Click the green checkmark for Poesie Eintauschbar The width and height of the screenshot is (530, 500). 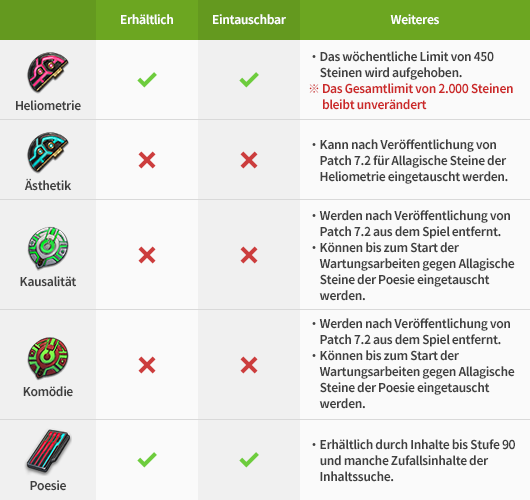[249, 460]
